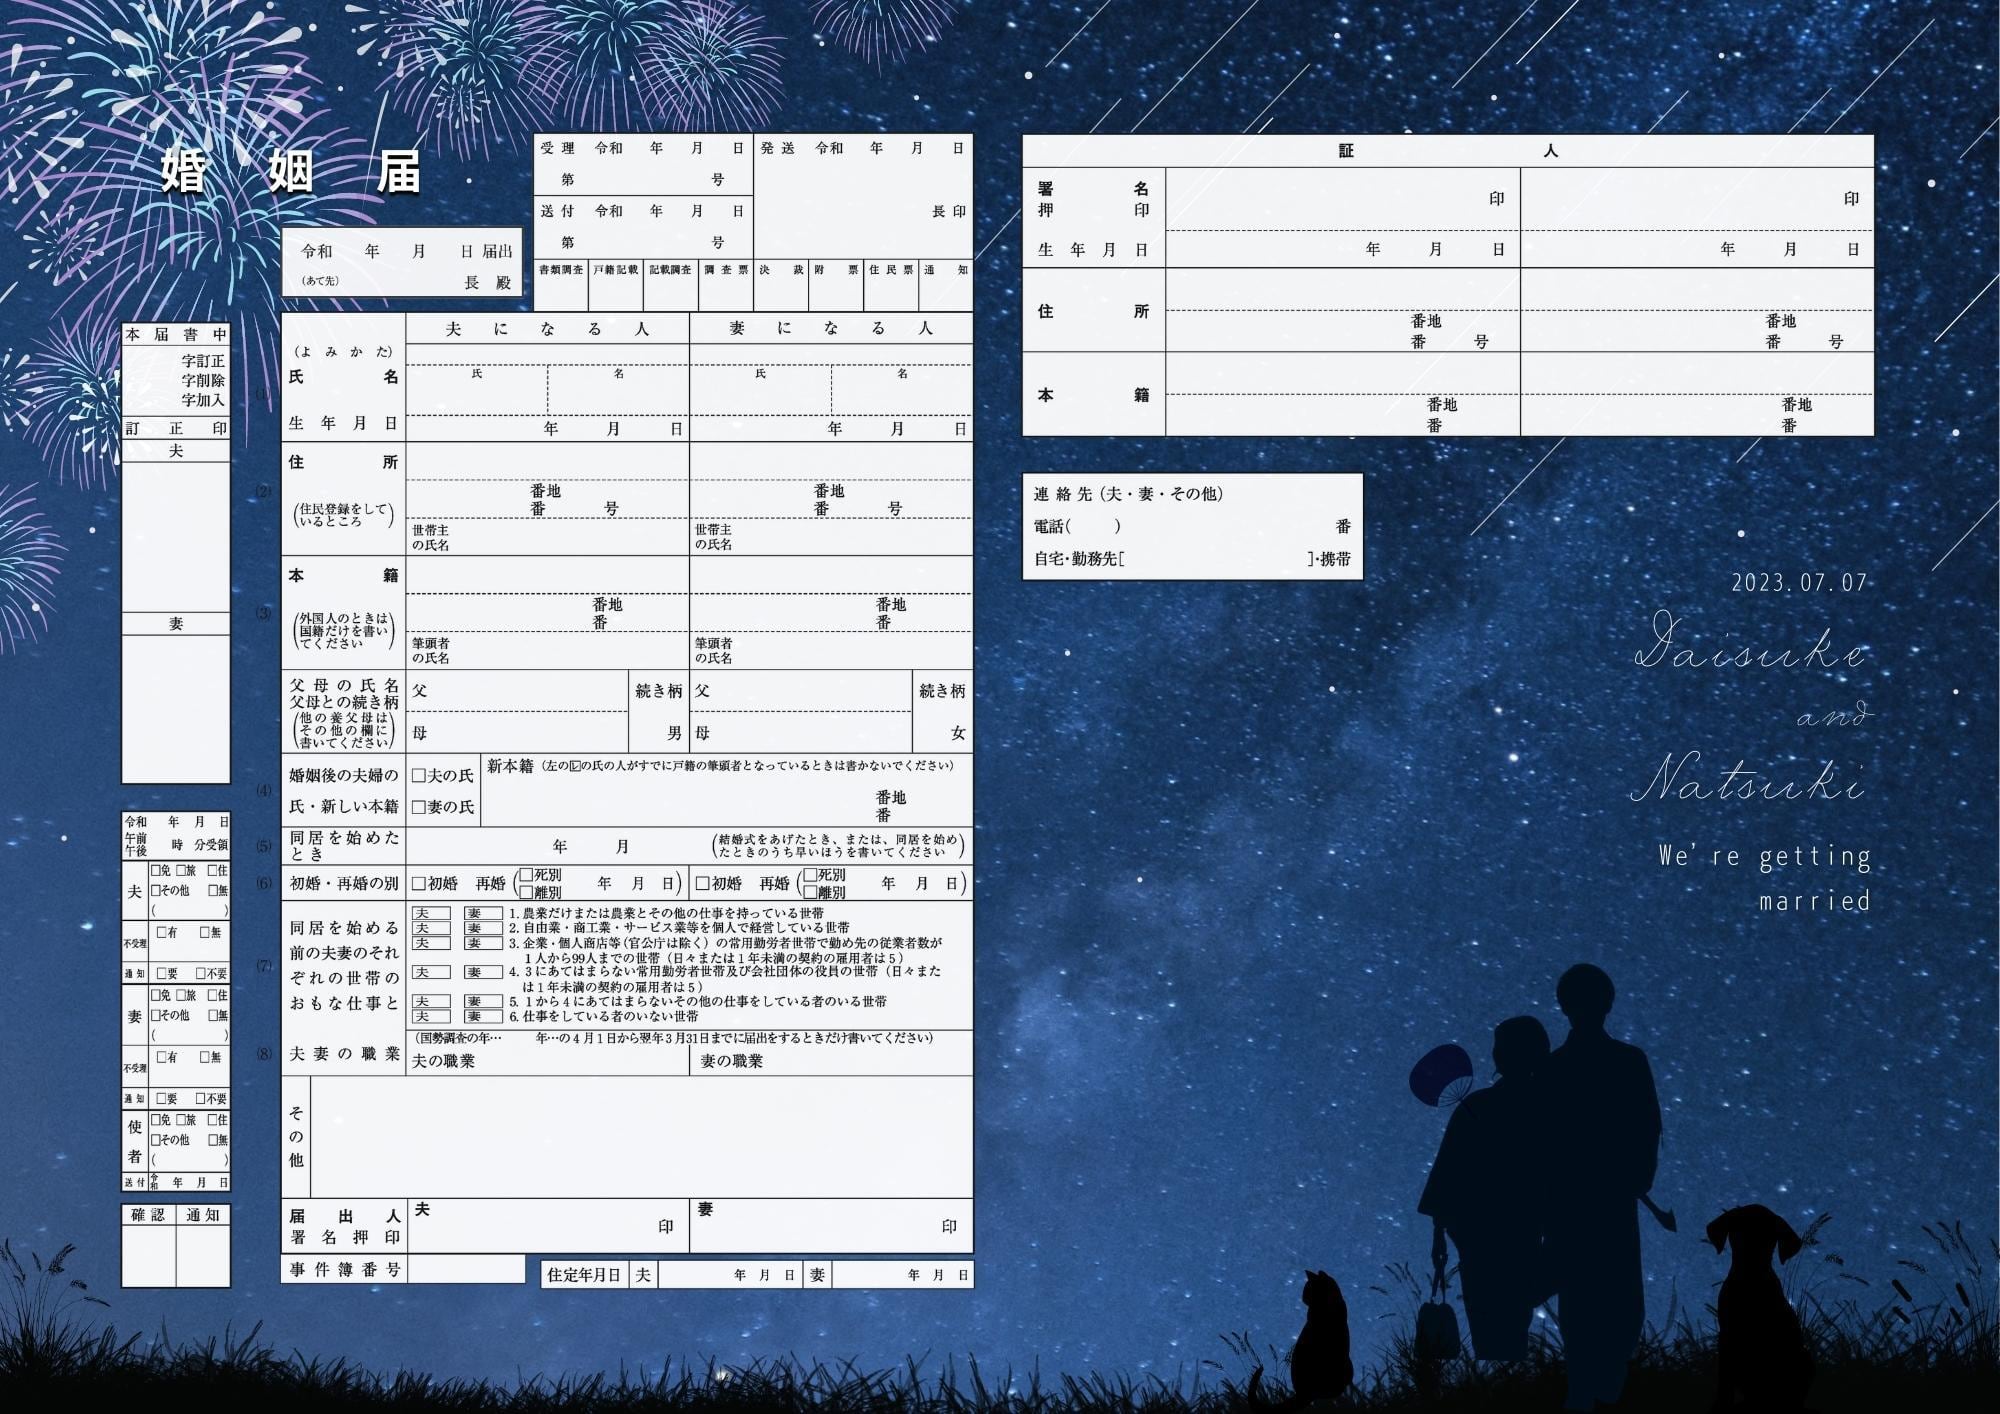
Task: Click the large その他 remarks area
Action: tap(640, 1137)
